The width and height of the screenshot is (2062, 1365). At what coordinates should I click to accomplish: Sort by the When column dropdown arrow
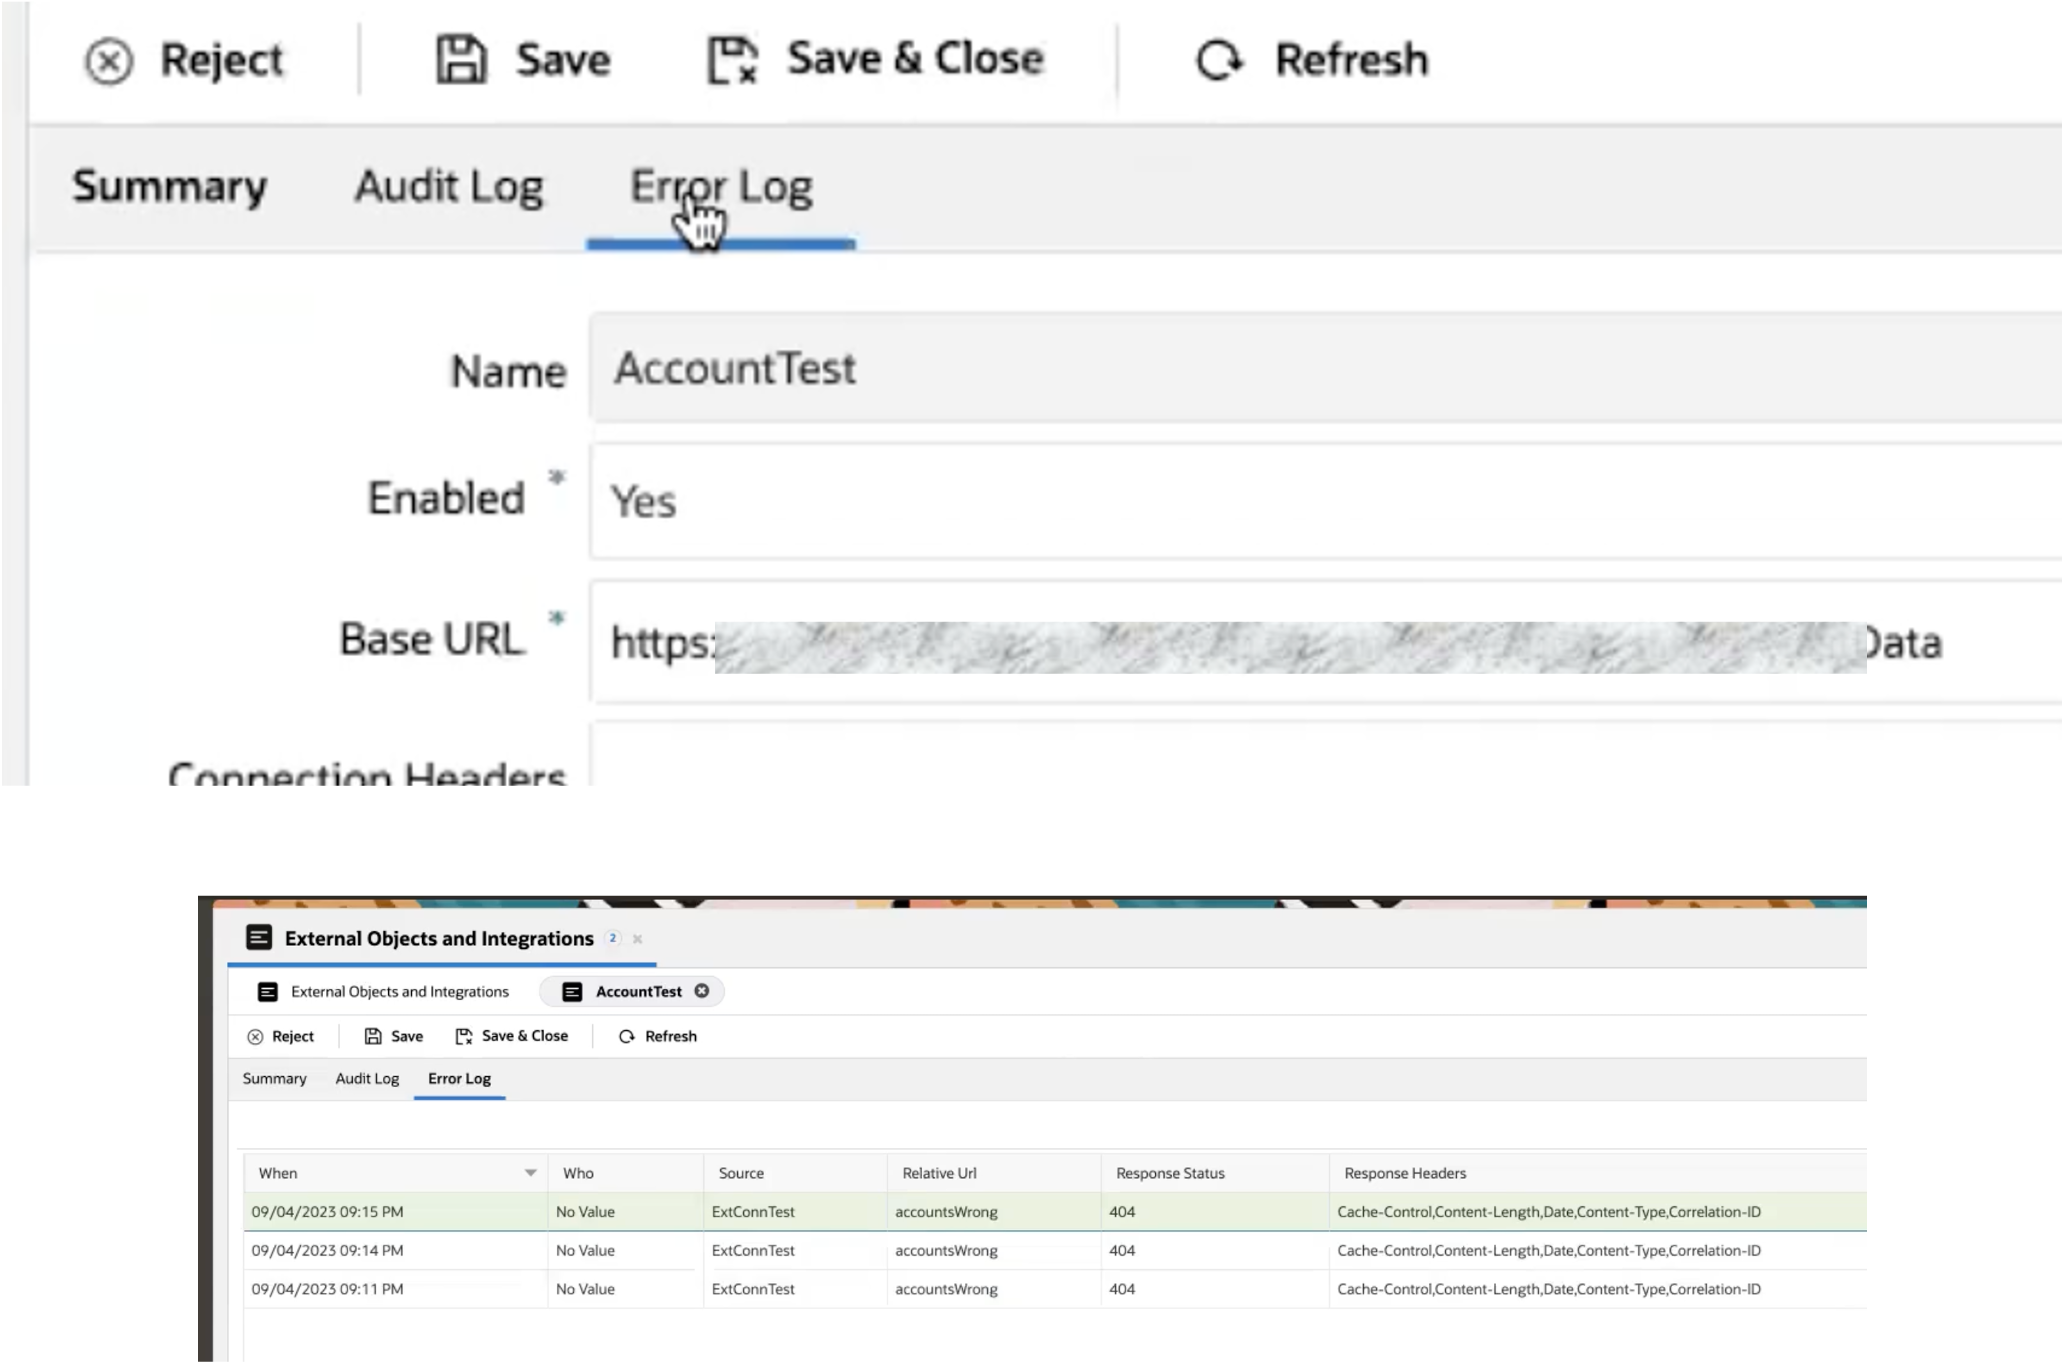click(x=530, y=1173)
